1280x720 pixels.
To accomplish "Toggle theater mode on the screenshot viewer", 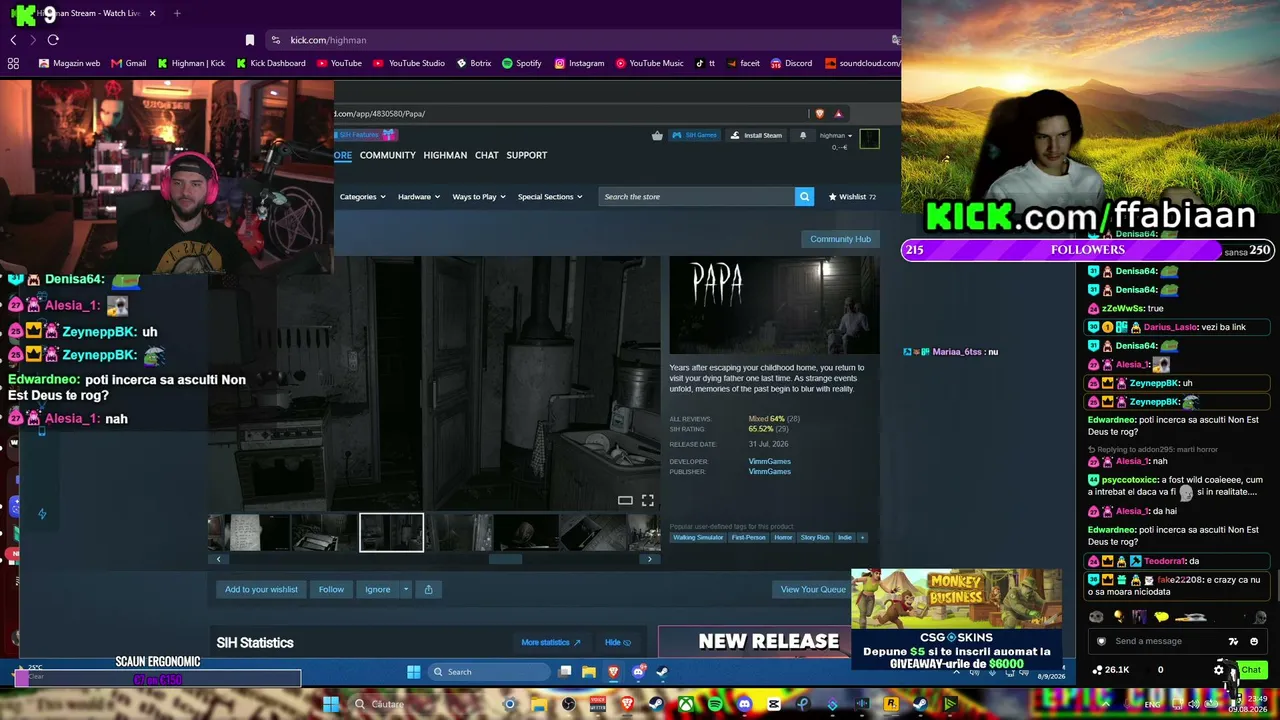I will (x=625, y=500).
